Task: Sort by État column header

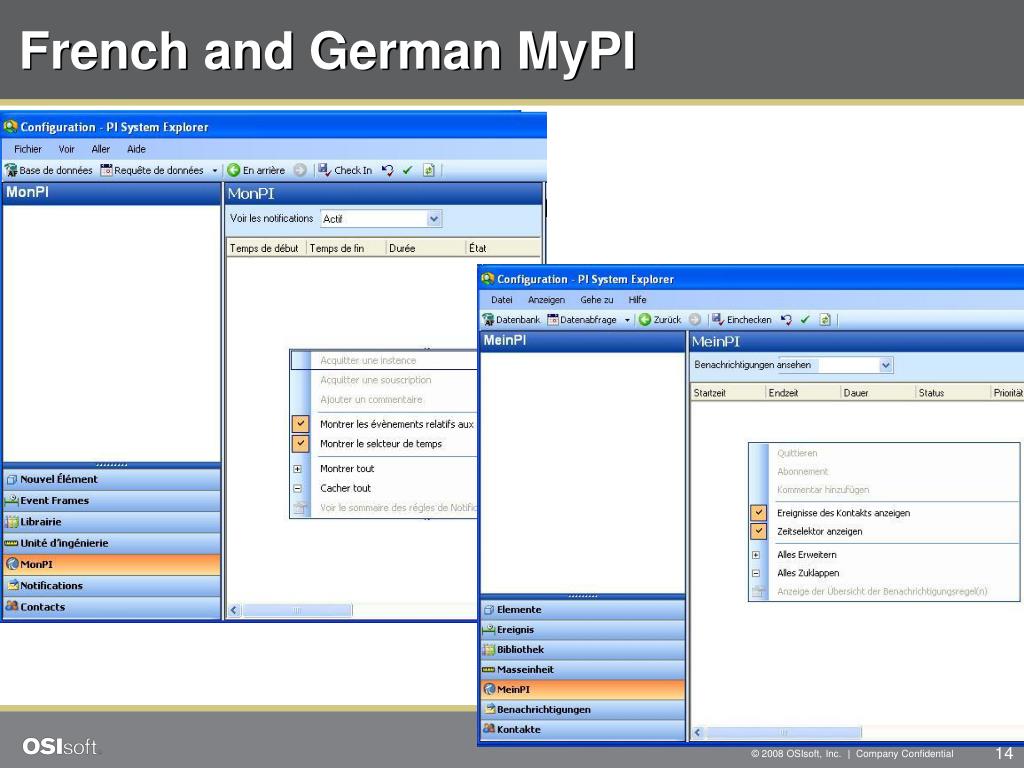Action: click(x=504, y=248)
